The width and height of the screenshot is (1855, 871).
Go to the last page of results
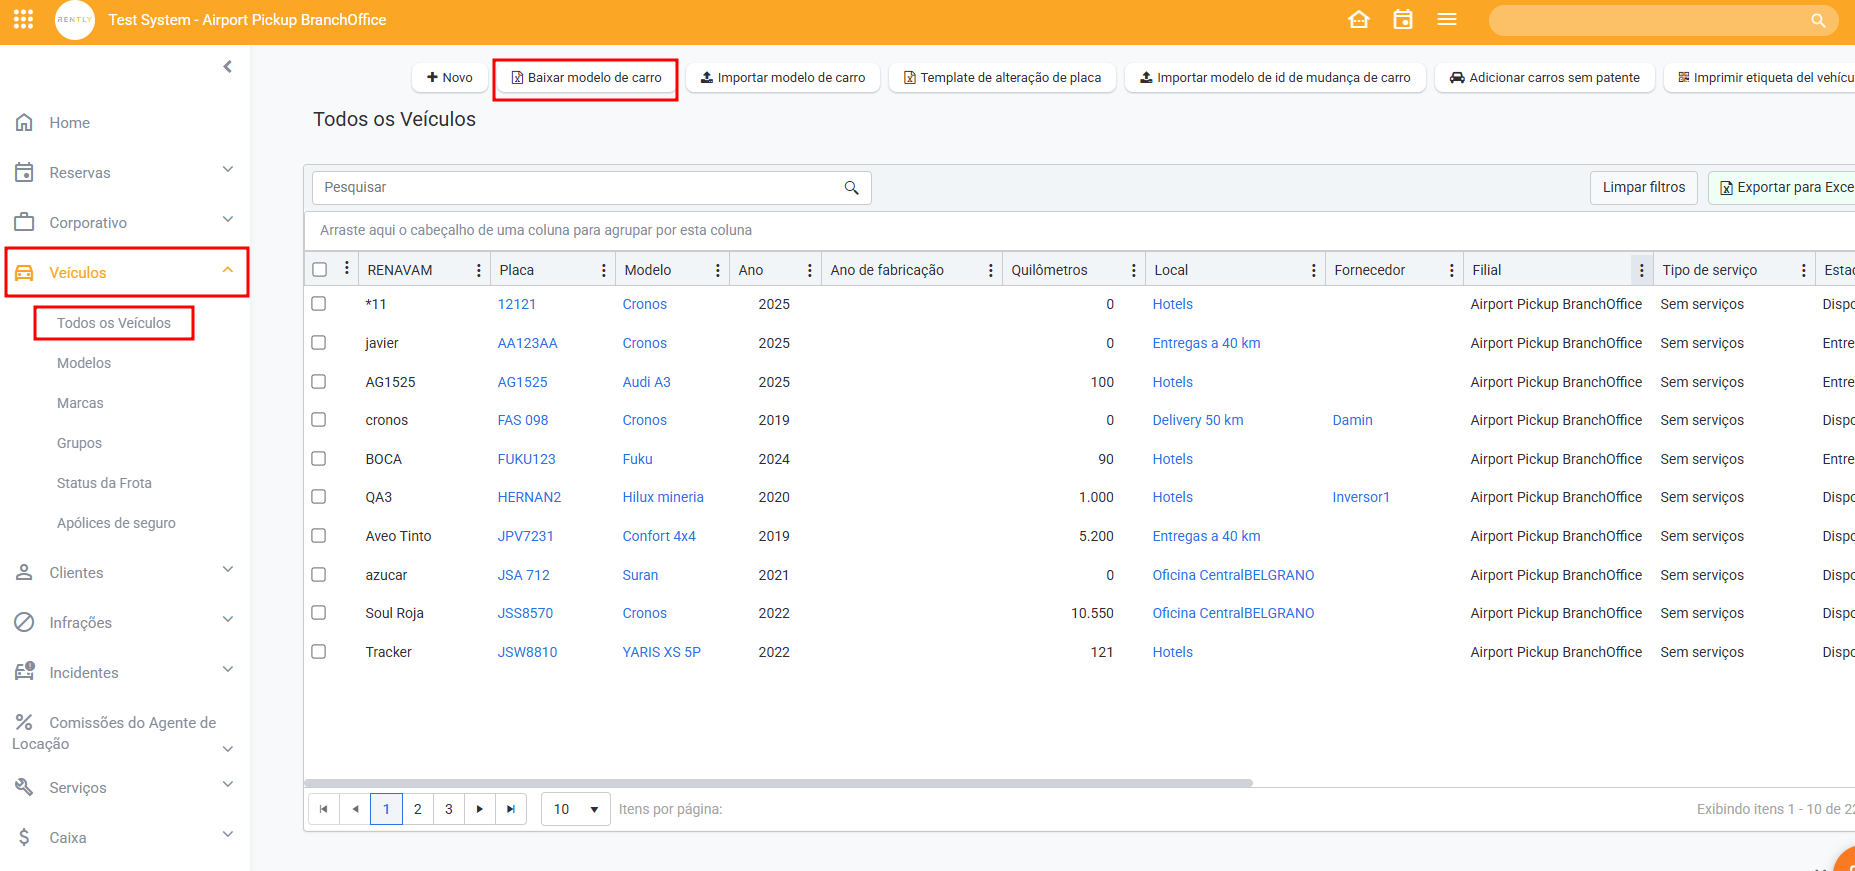coord(511,809)
